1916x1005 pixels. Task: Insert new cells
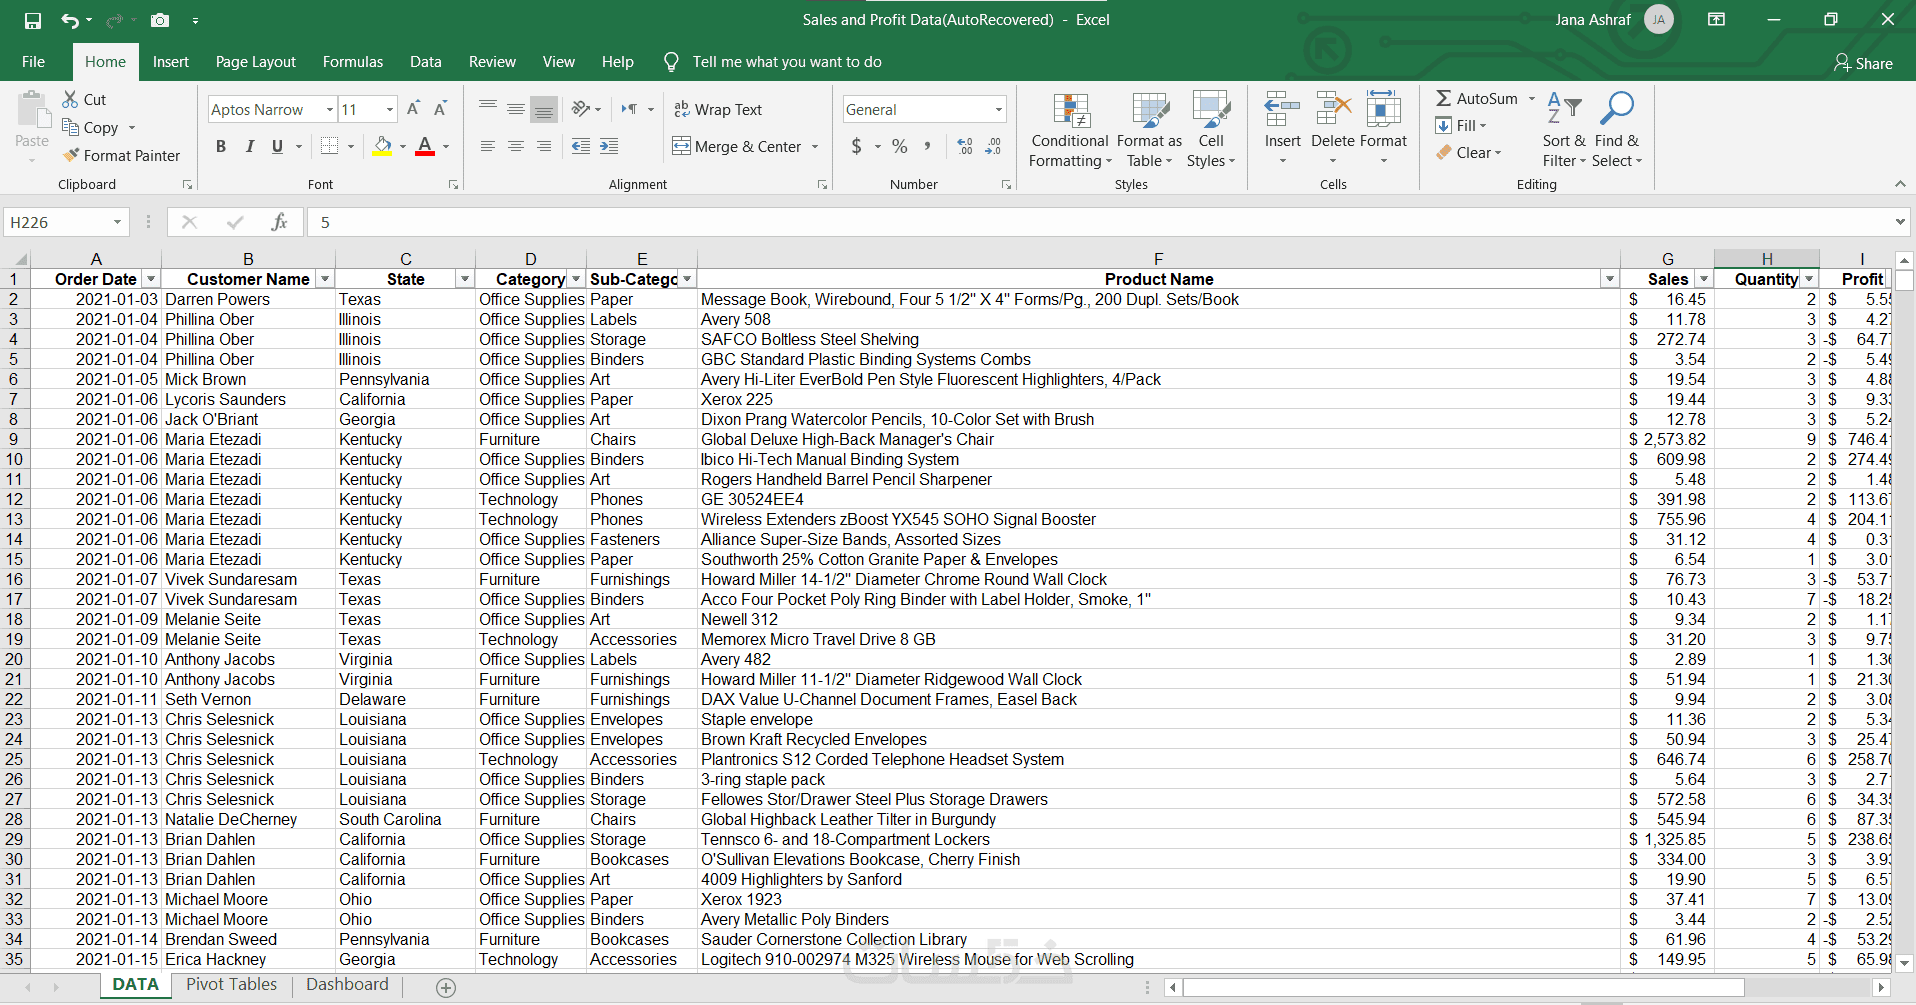(1282, 128)
